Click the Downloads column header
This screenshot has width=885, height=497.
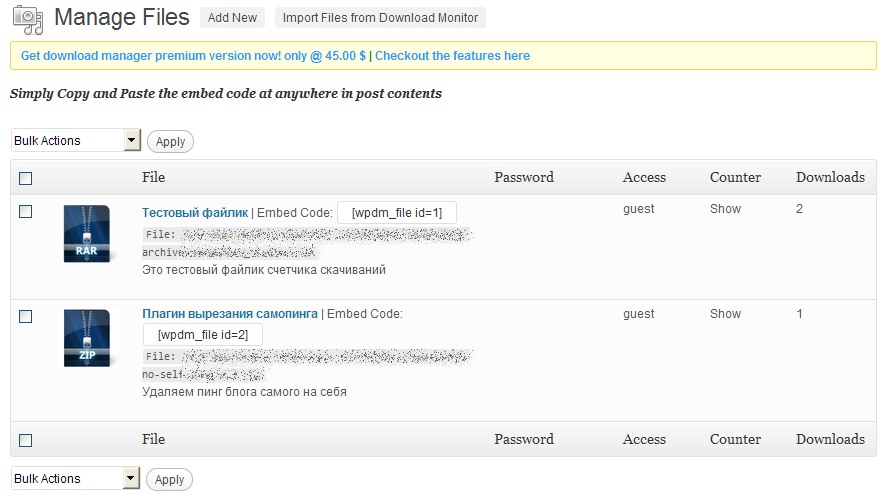tap(829, 177)
